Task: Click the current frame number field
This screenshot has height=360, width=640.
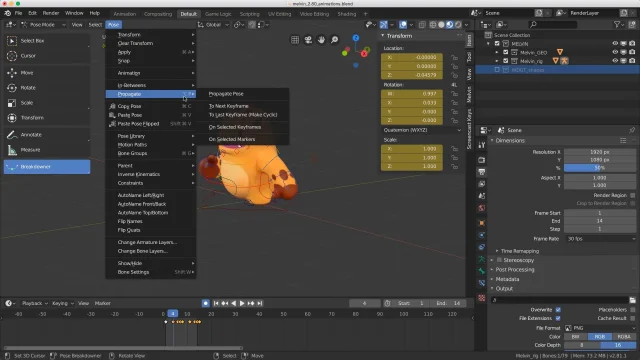Action: tap(364, 303)
